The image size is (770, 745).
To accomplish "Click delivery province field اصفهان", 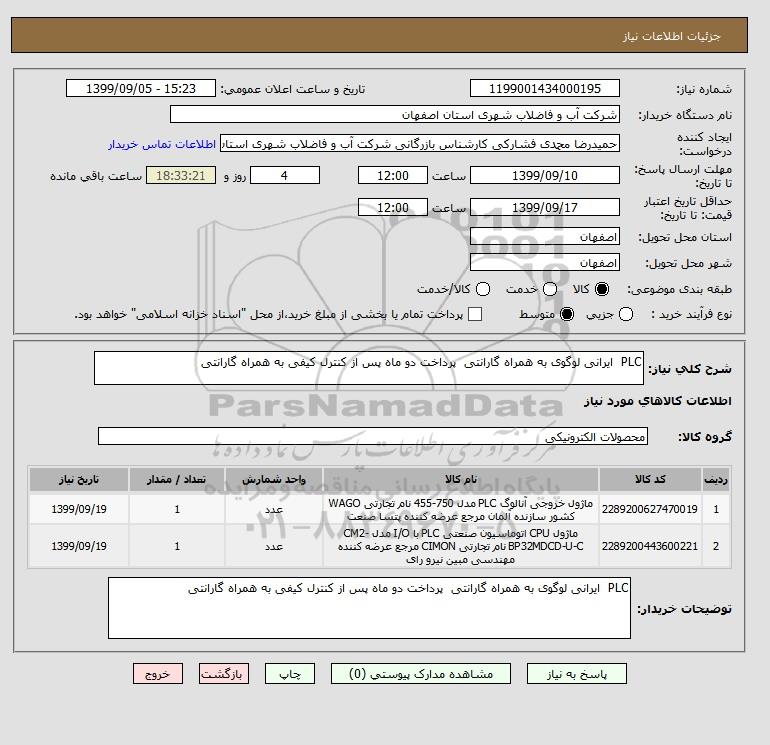I will 545,237.
